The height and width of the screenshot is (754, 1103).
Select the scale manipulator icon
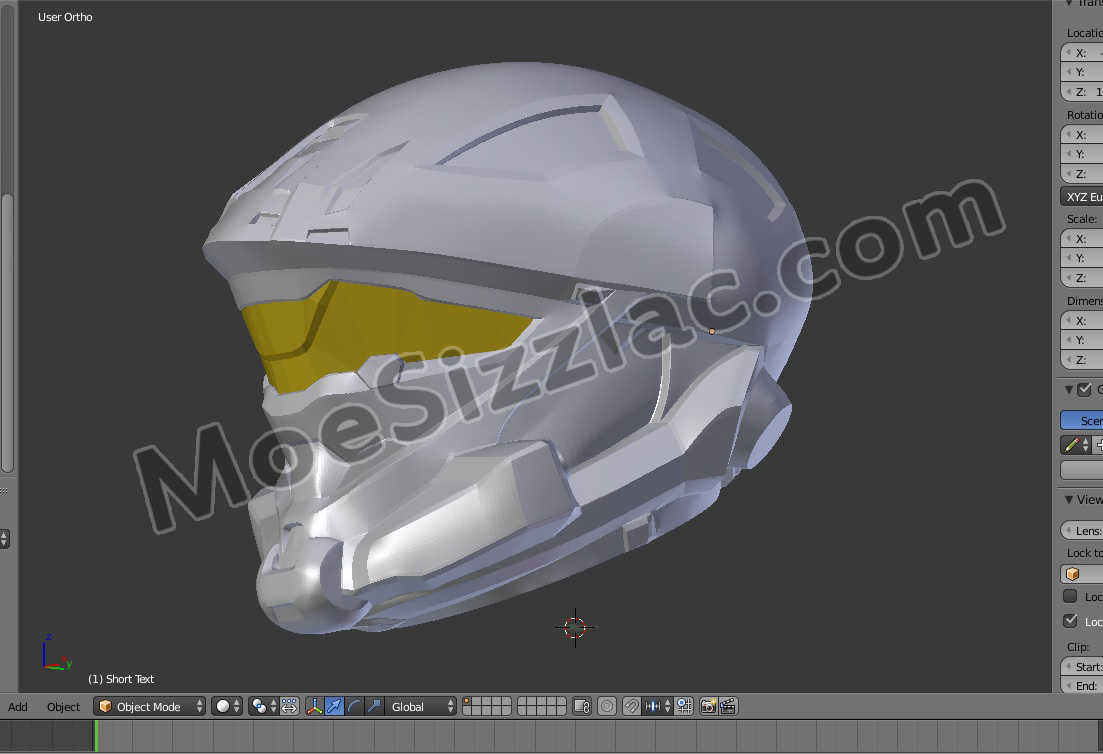(374, 706)
